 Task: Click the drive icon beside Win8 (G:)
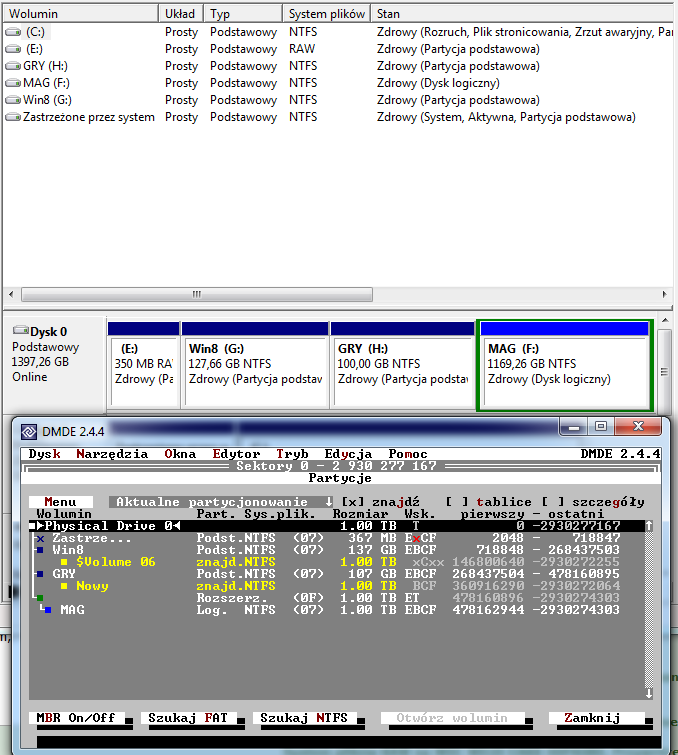tap(13, 100)
